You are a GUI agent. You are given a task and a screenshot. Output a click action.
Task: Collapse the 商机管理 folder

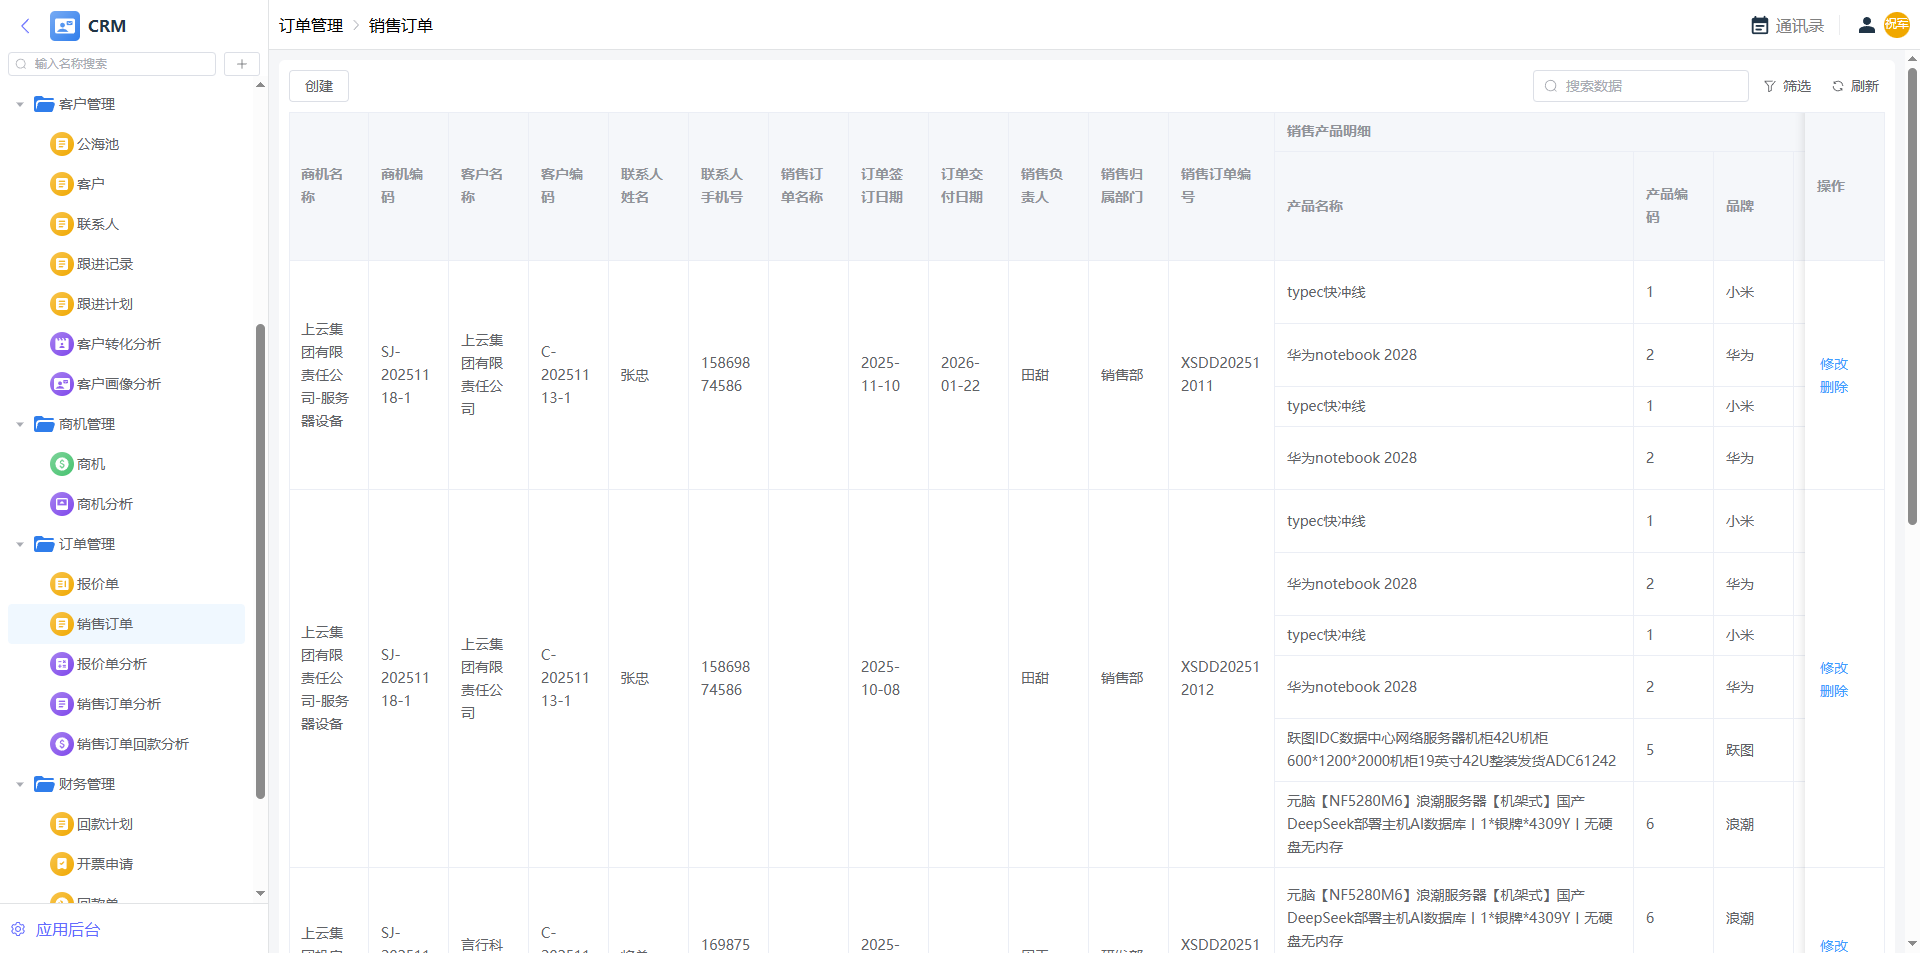20,424
